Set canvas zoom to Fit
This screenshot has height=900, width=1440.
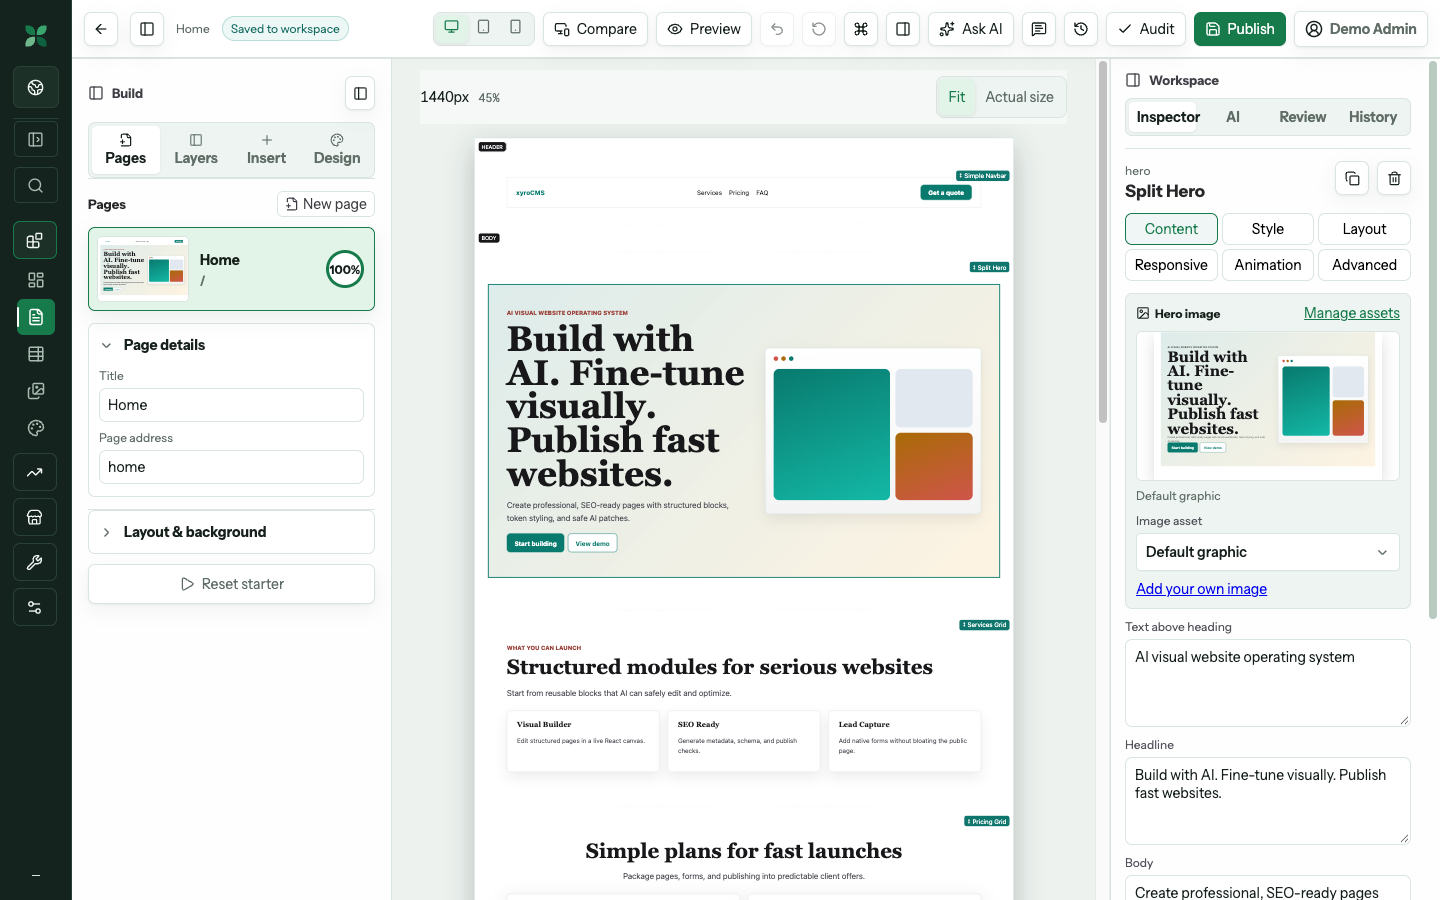pyautogui.click(x=956, y=97)
